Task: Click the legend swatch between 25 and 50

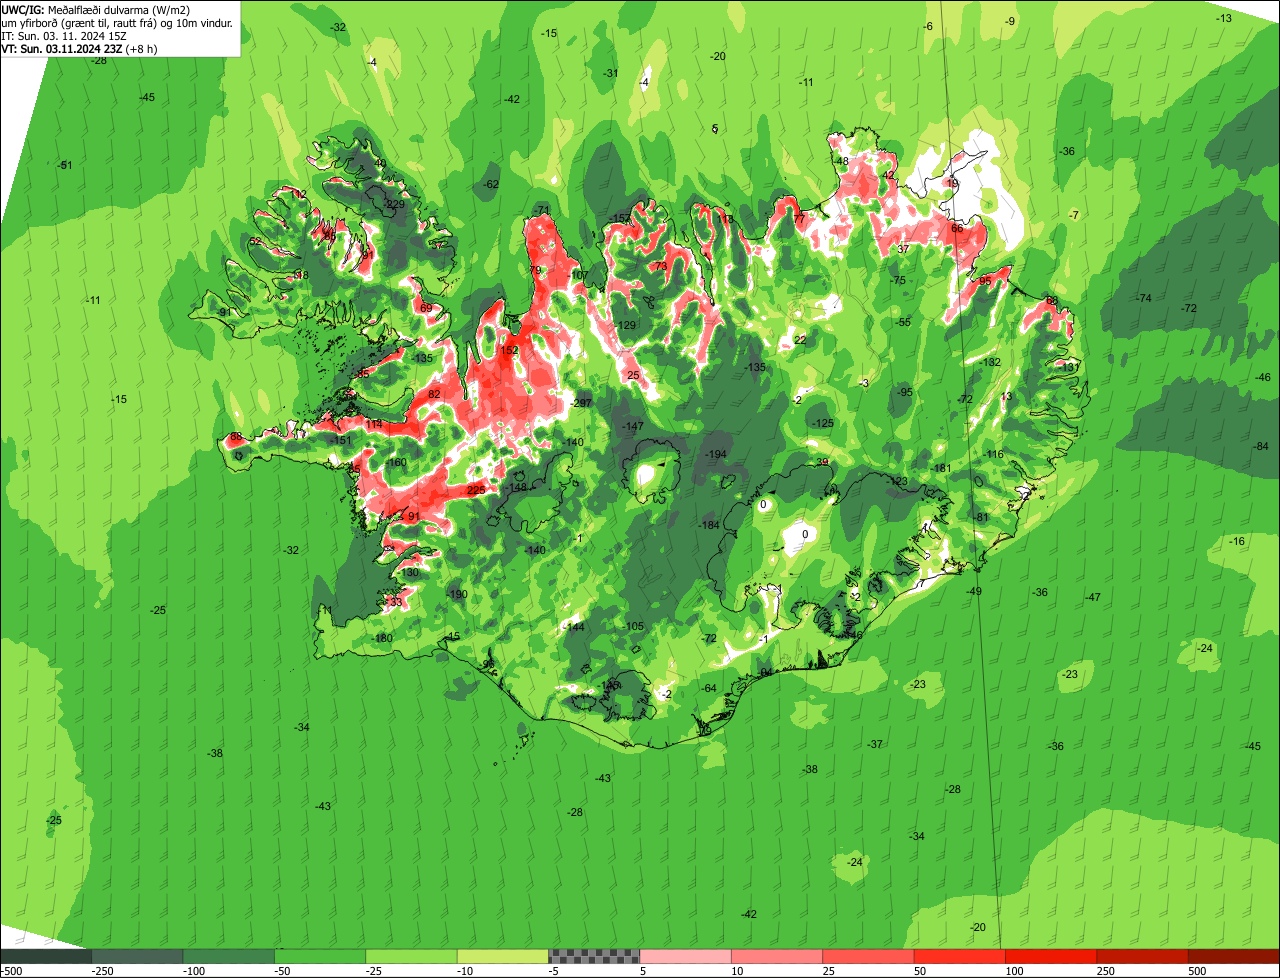Action: pos(869,956)
